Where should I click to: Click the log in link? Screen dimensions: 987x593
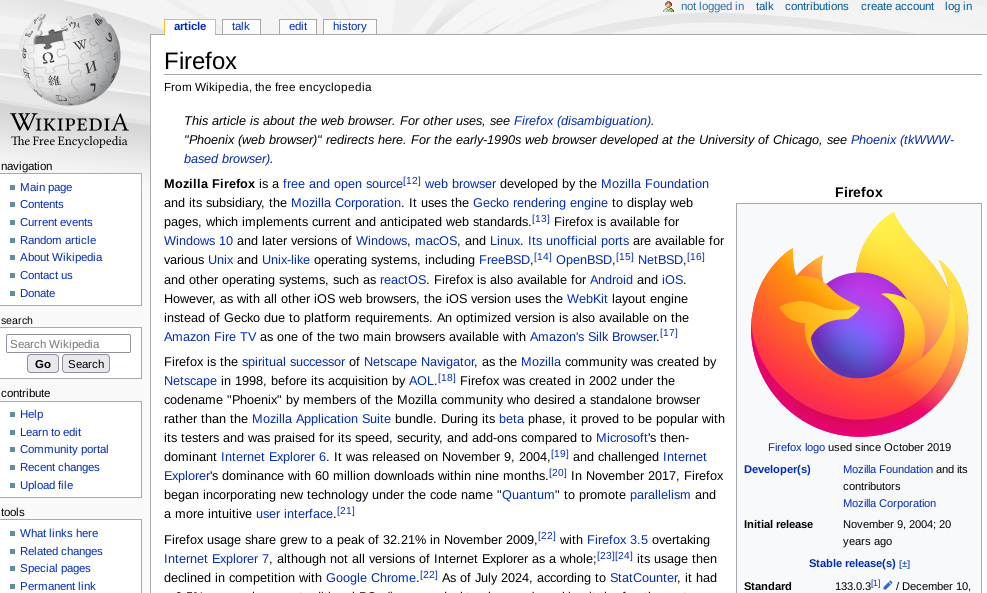[x=958, y=6]
